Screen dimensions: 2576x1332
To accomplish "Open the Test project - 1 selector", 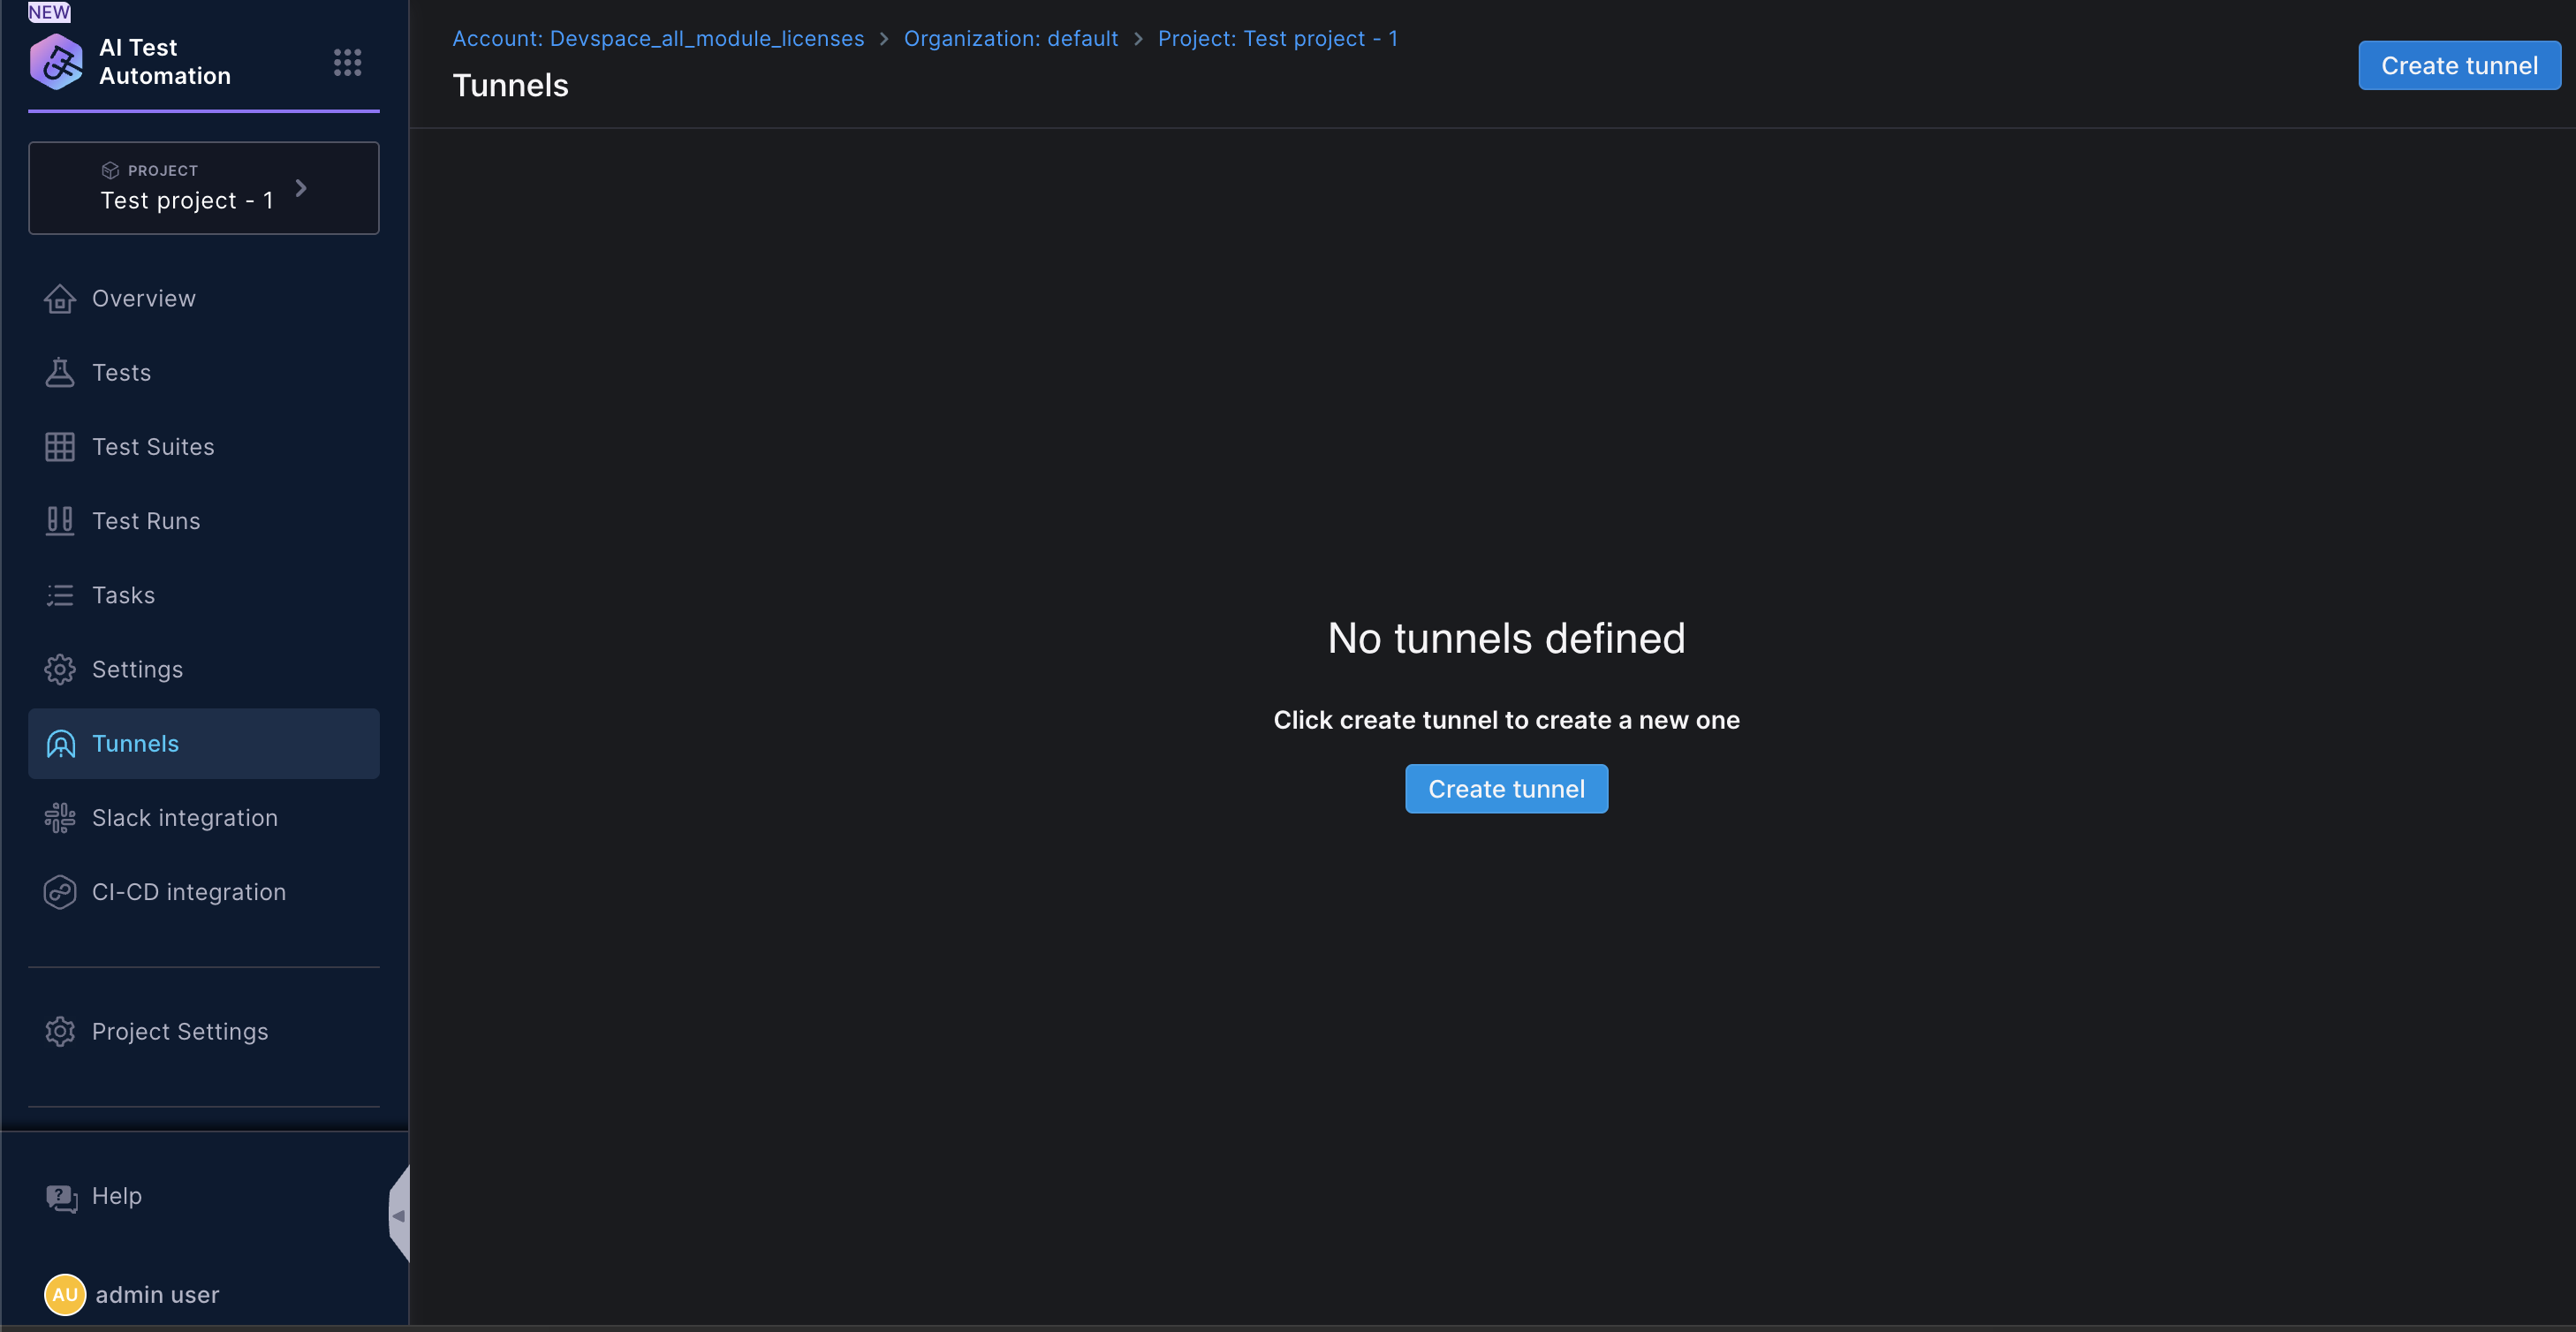I will point(186,200).
